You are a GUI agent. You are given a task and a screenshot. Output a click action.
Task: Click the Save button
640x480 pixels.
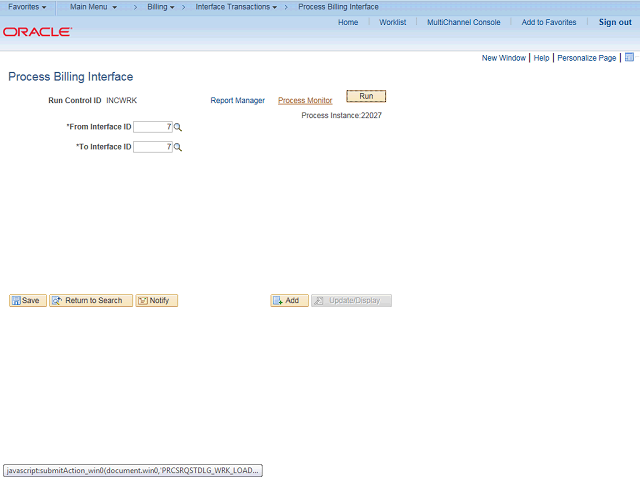(x=28, y=300)
